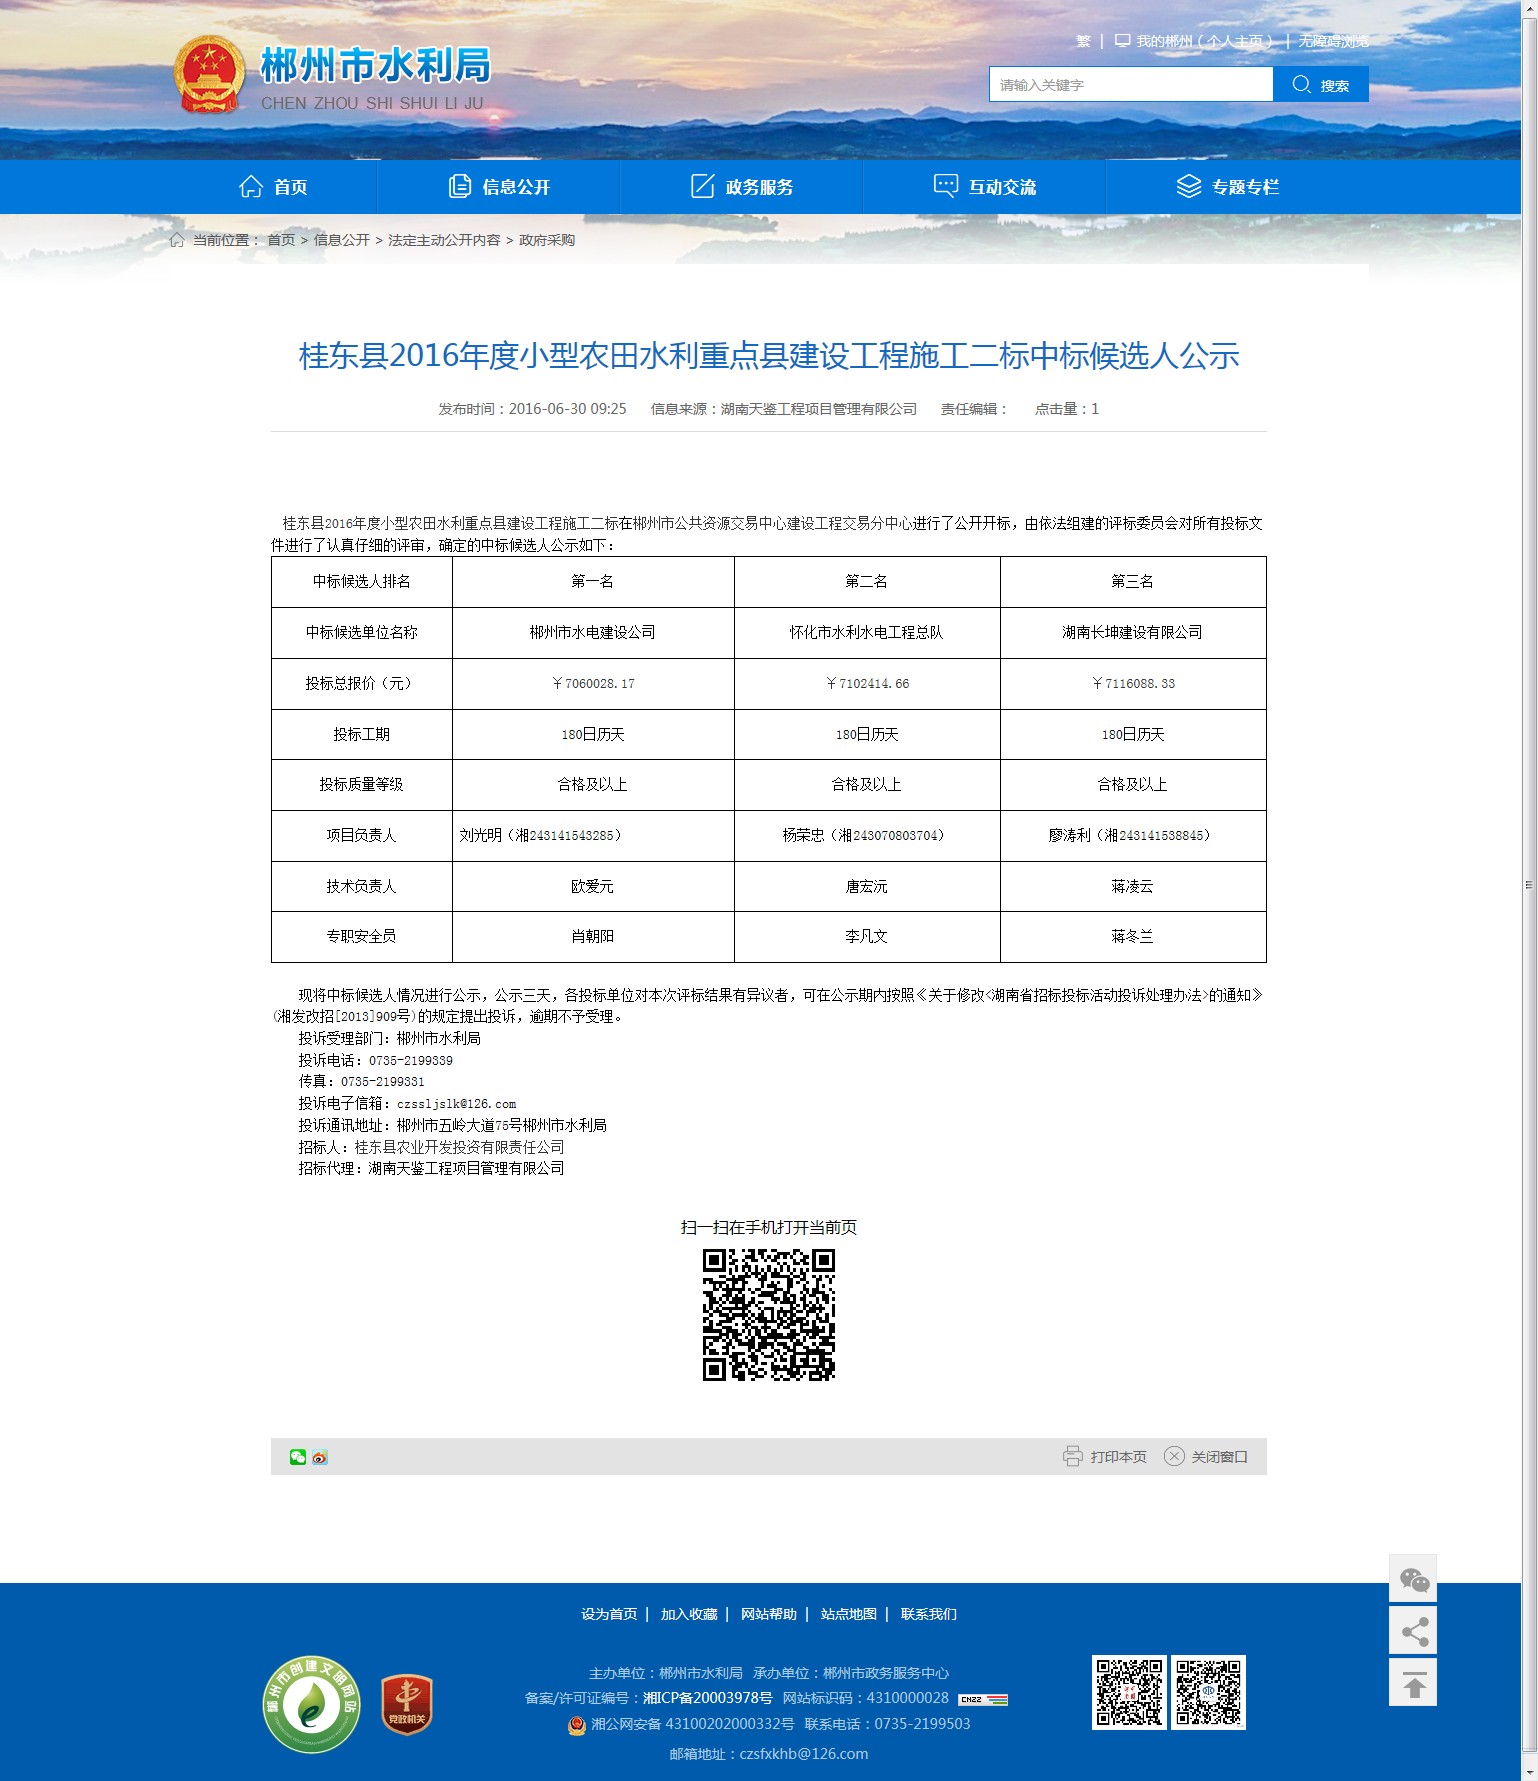Screen dimensions: 1538x1781
Task: Click complaint phone 0735-2199339
Action: point(411,1061)
